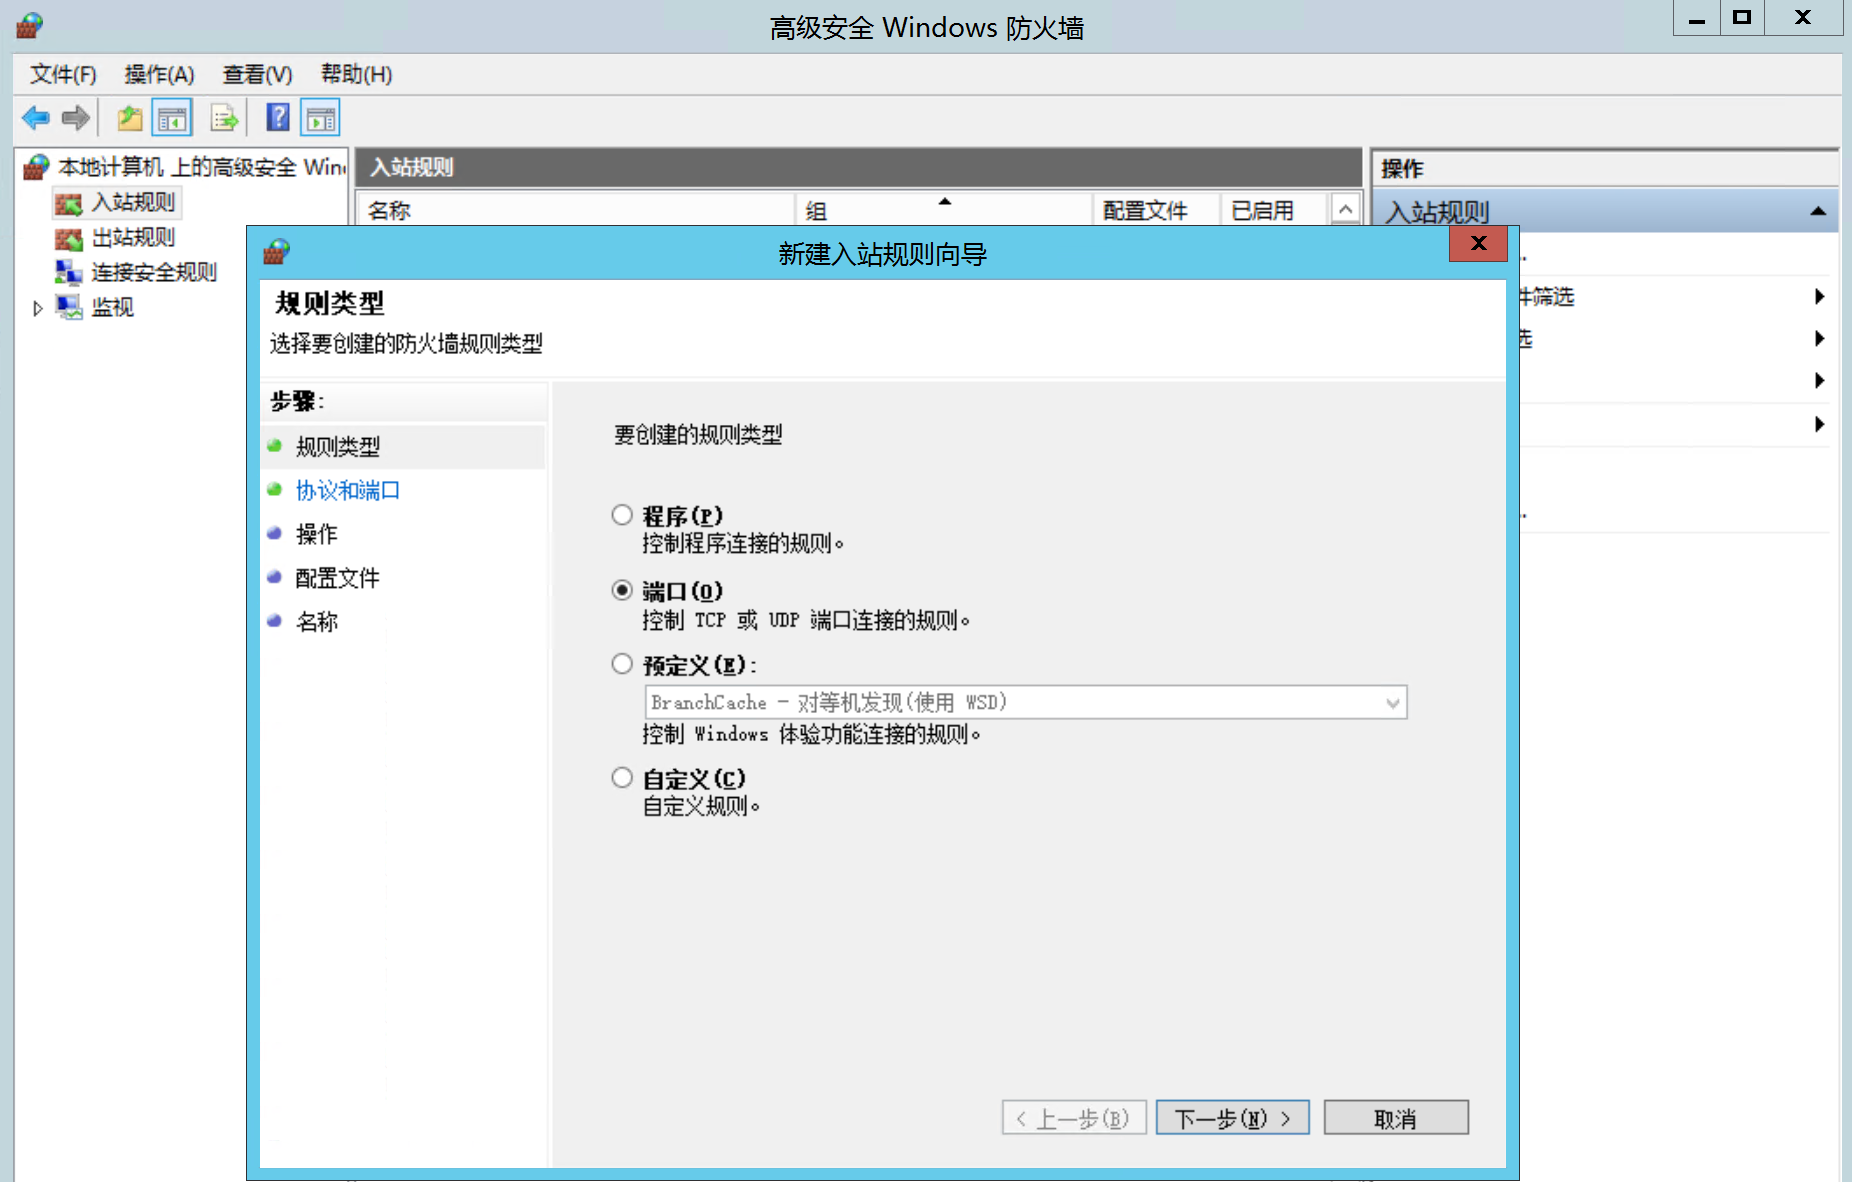Click the 下一步(N) button

[1232, 1117]
